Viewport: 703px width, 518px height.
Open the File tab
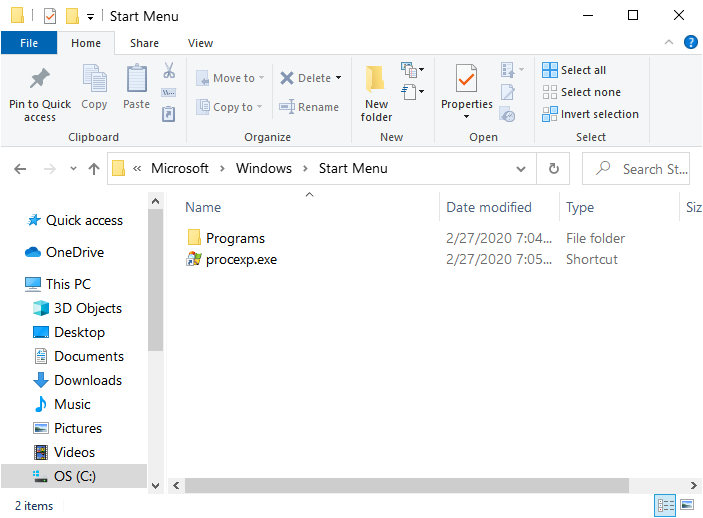click(x=29, y=43)
